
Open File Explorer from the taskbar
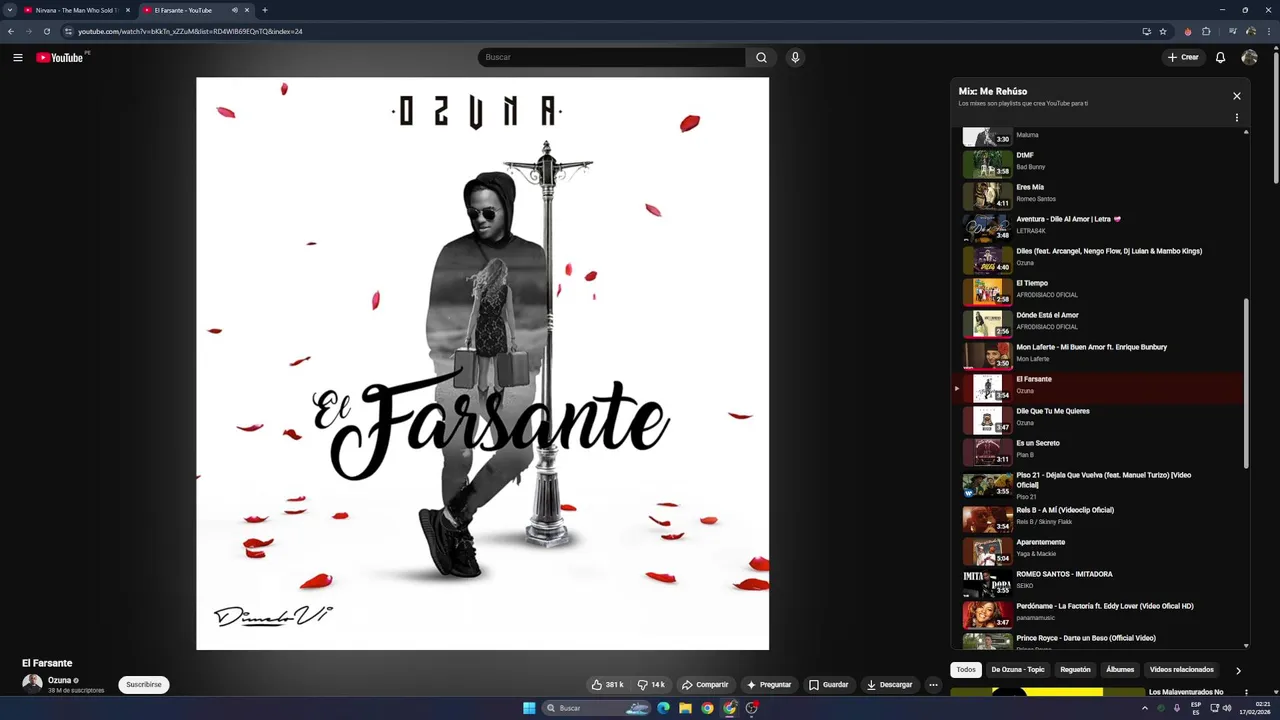[685, 708]
